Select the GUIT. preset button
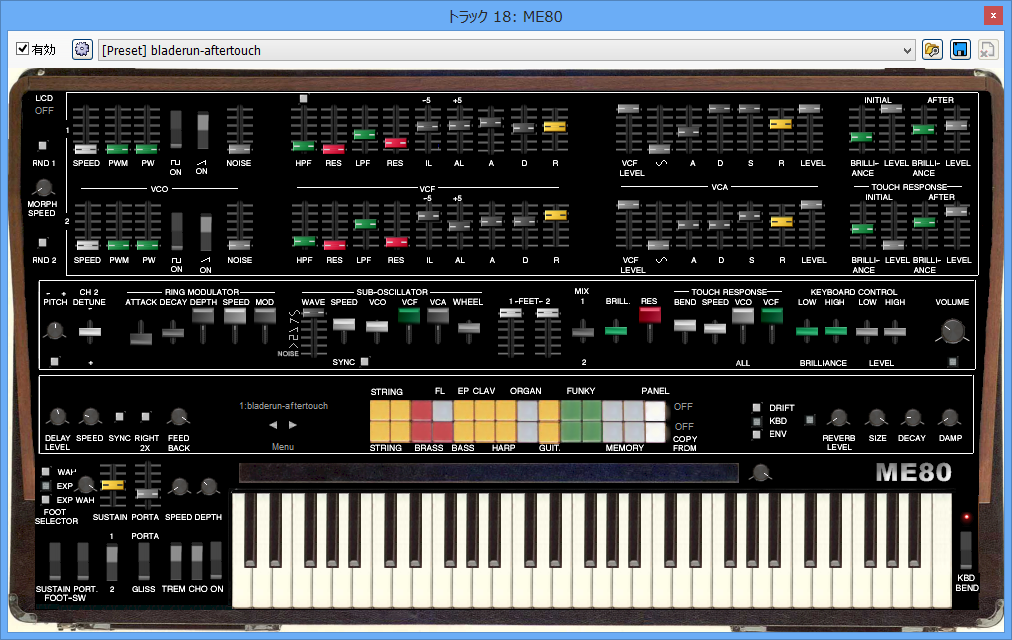Image resolution: width=1012 pixels, height=640 pixels. click(549, 432)
